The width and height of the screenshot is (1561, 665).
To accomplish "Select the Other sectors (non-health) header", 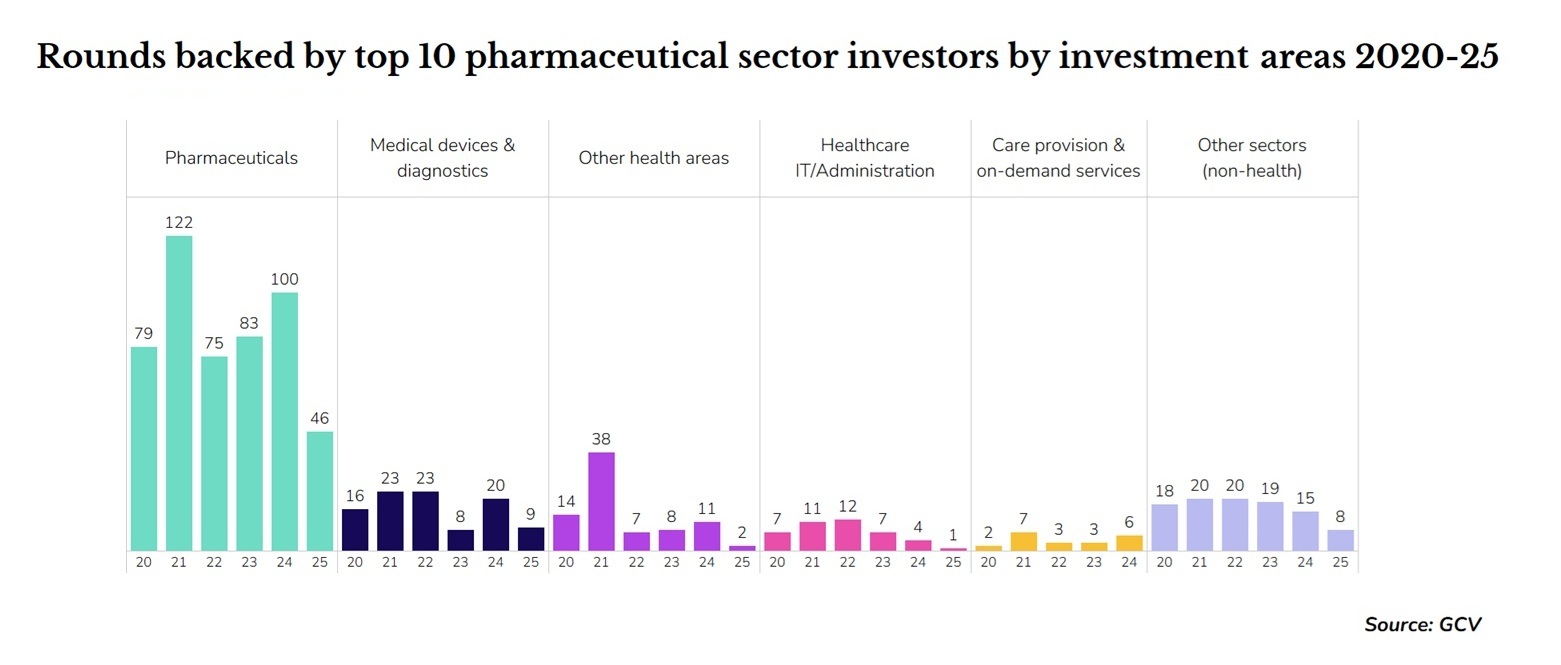I will point(1251,158).
